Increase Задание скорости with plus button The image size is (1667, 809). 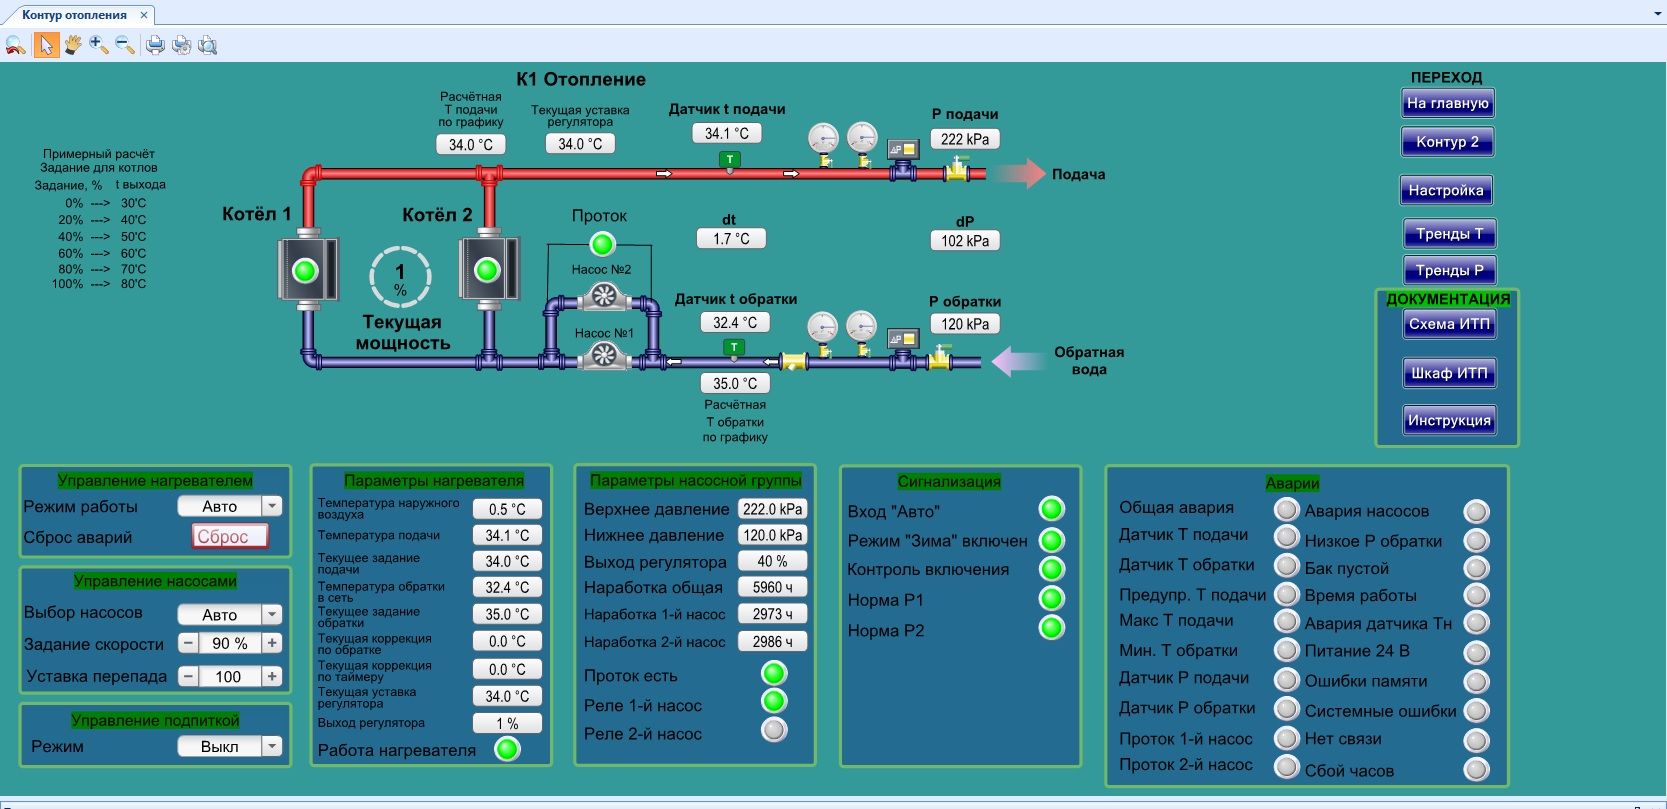tap(272, 644)
